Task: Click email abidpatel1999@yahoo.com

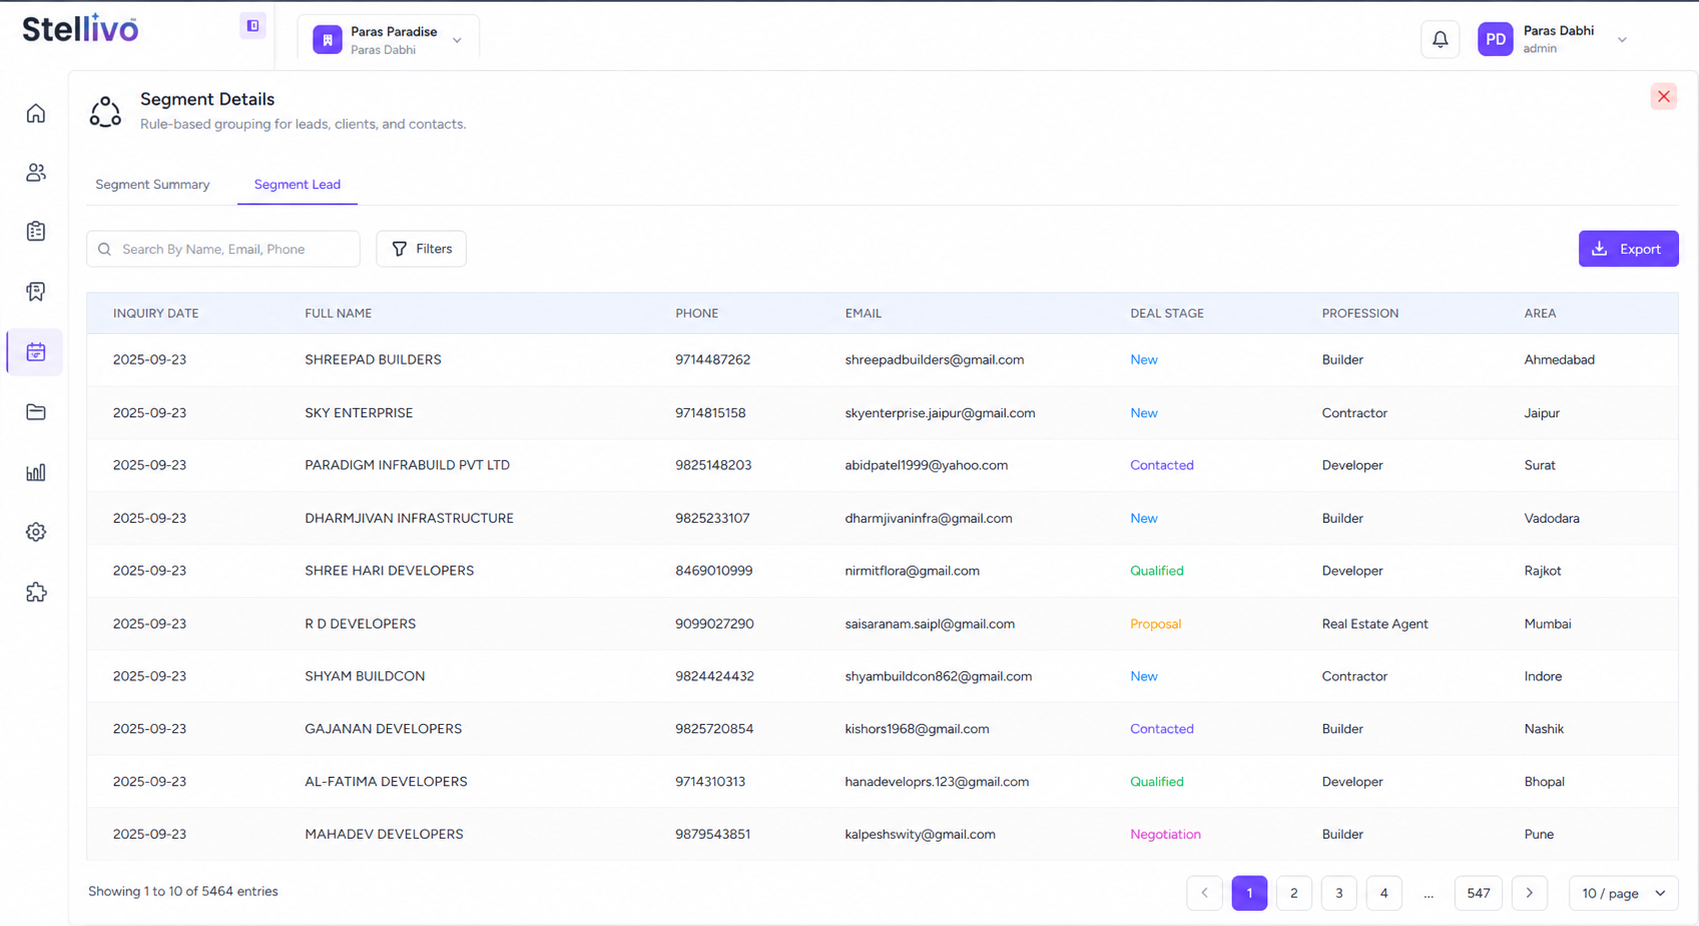Action: [926, 465]
